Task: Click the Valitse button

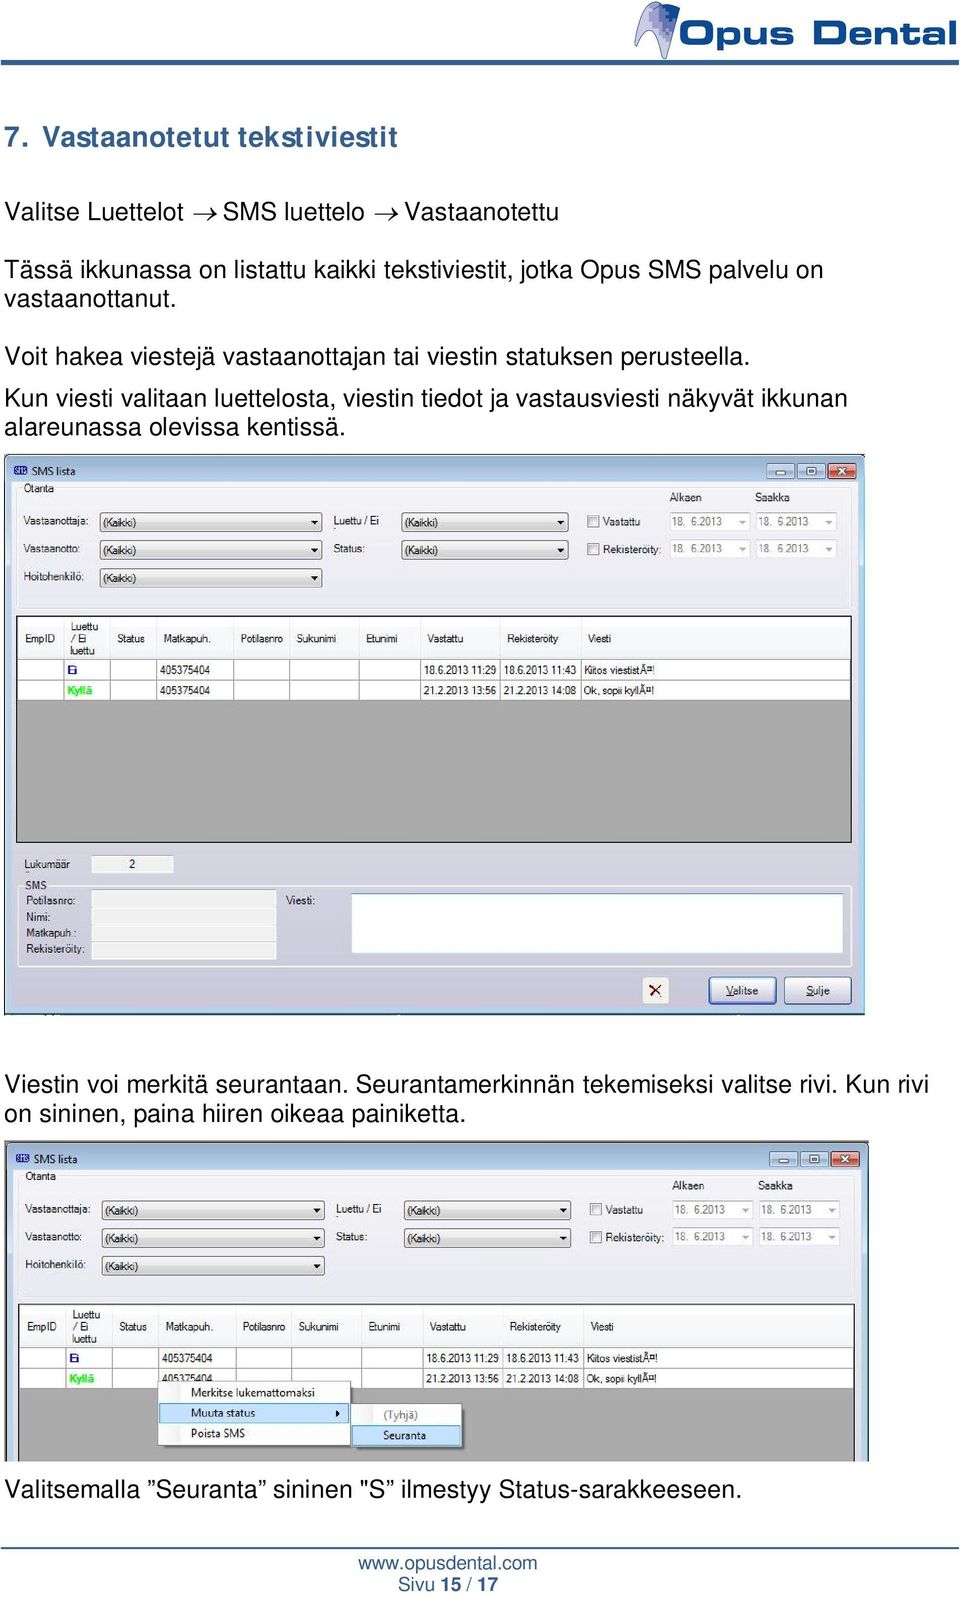Action: [x=743, y=990]
